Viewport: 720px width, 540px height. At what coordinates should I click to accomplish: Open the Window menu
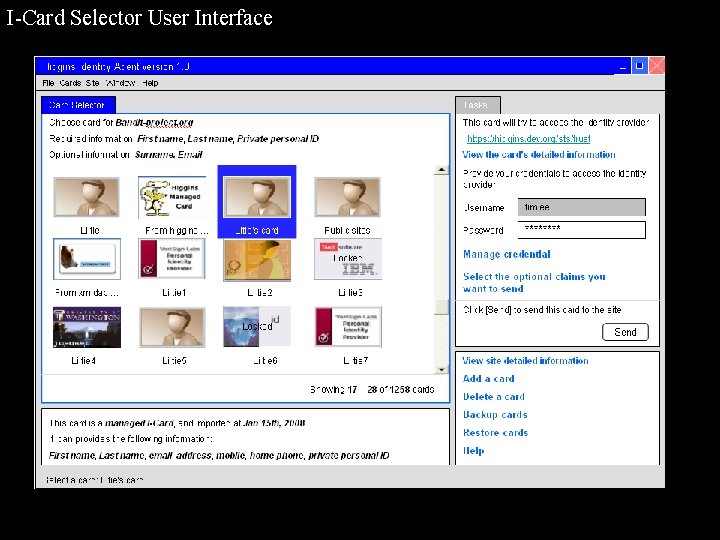point(120,83)
